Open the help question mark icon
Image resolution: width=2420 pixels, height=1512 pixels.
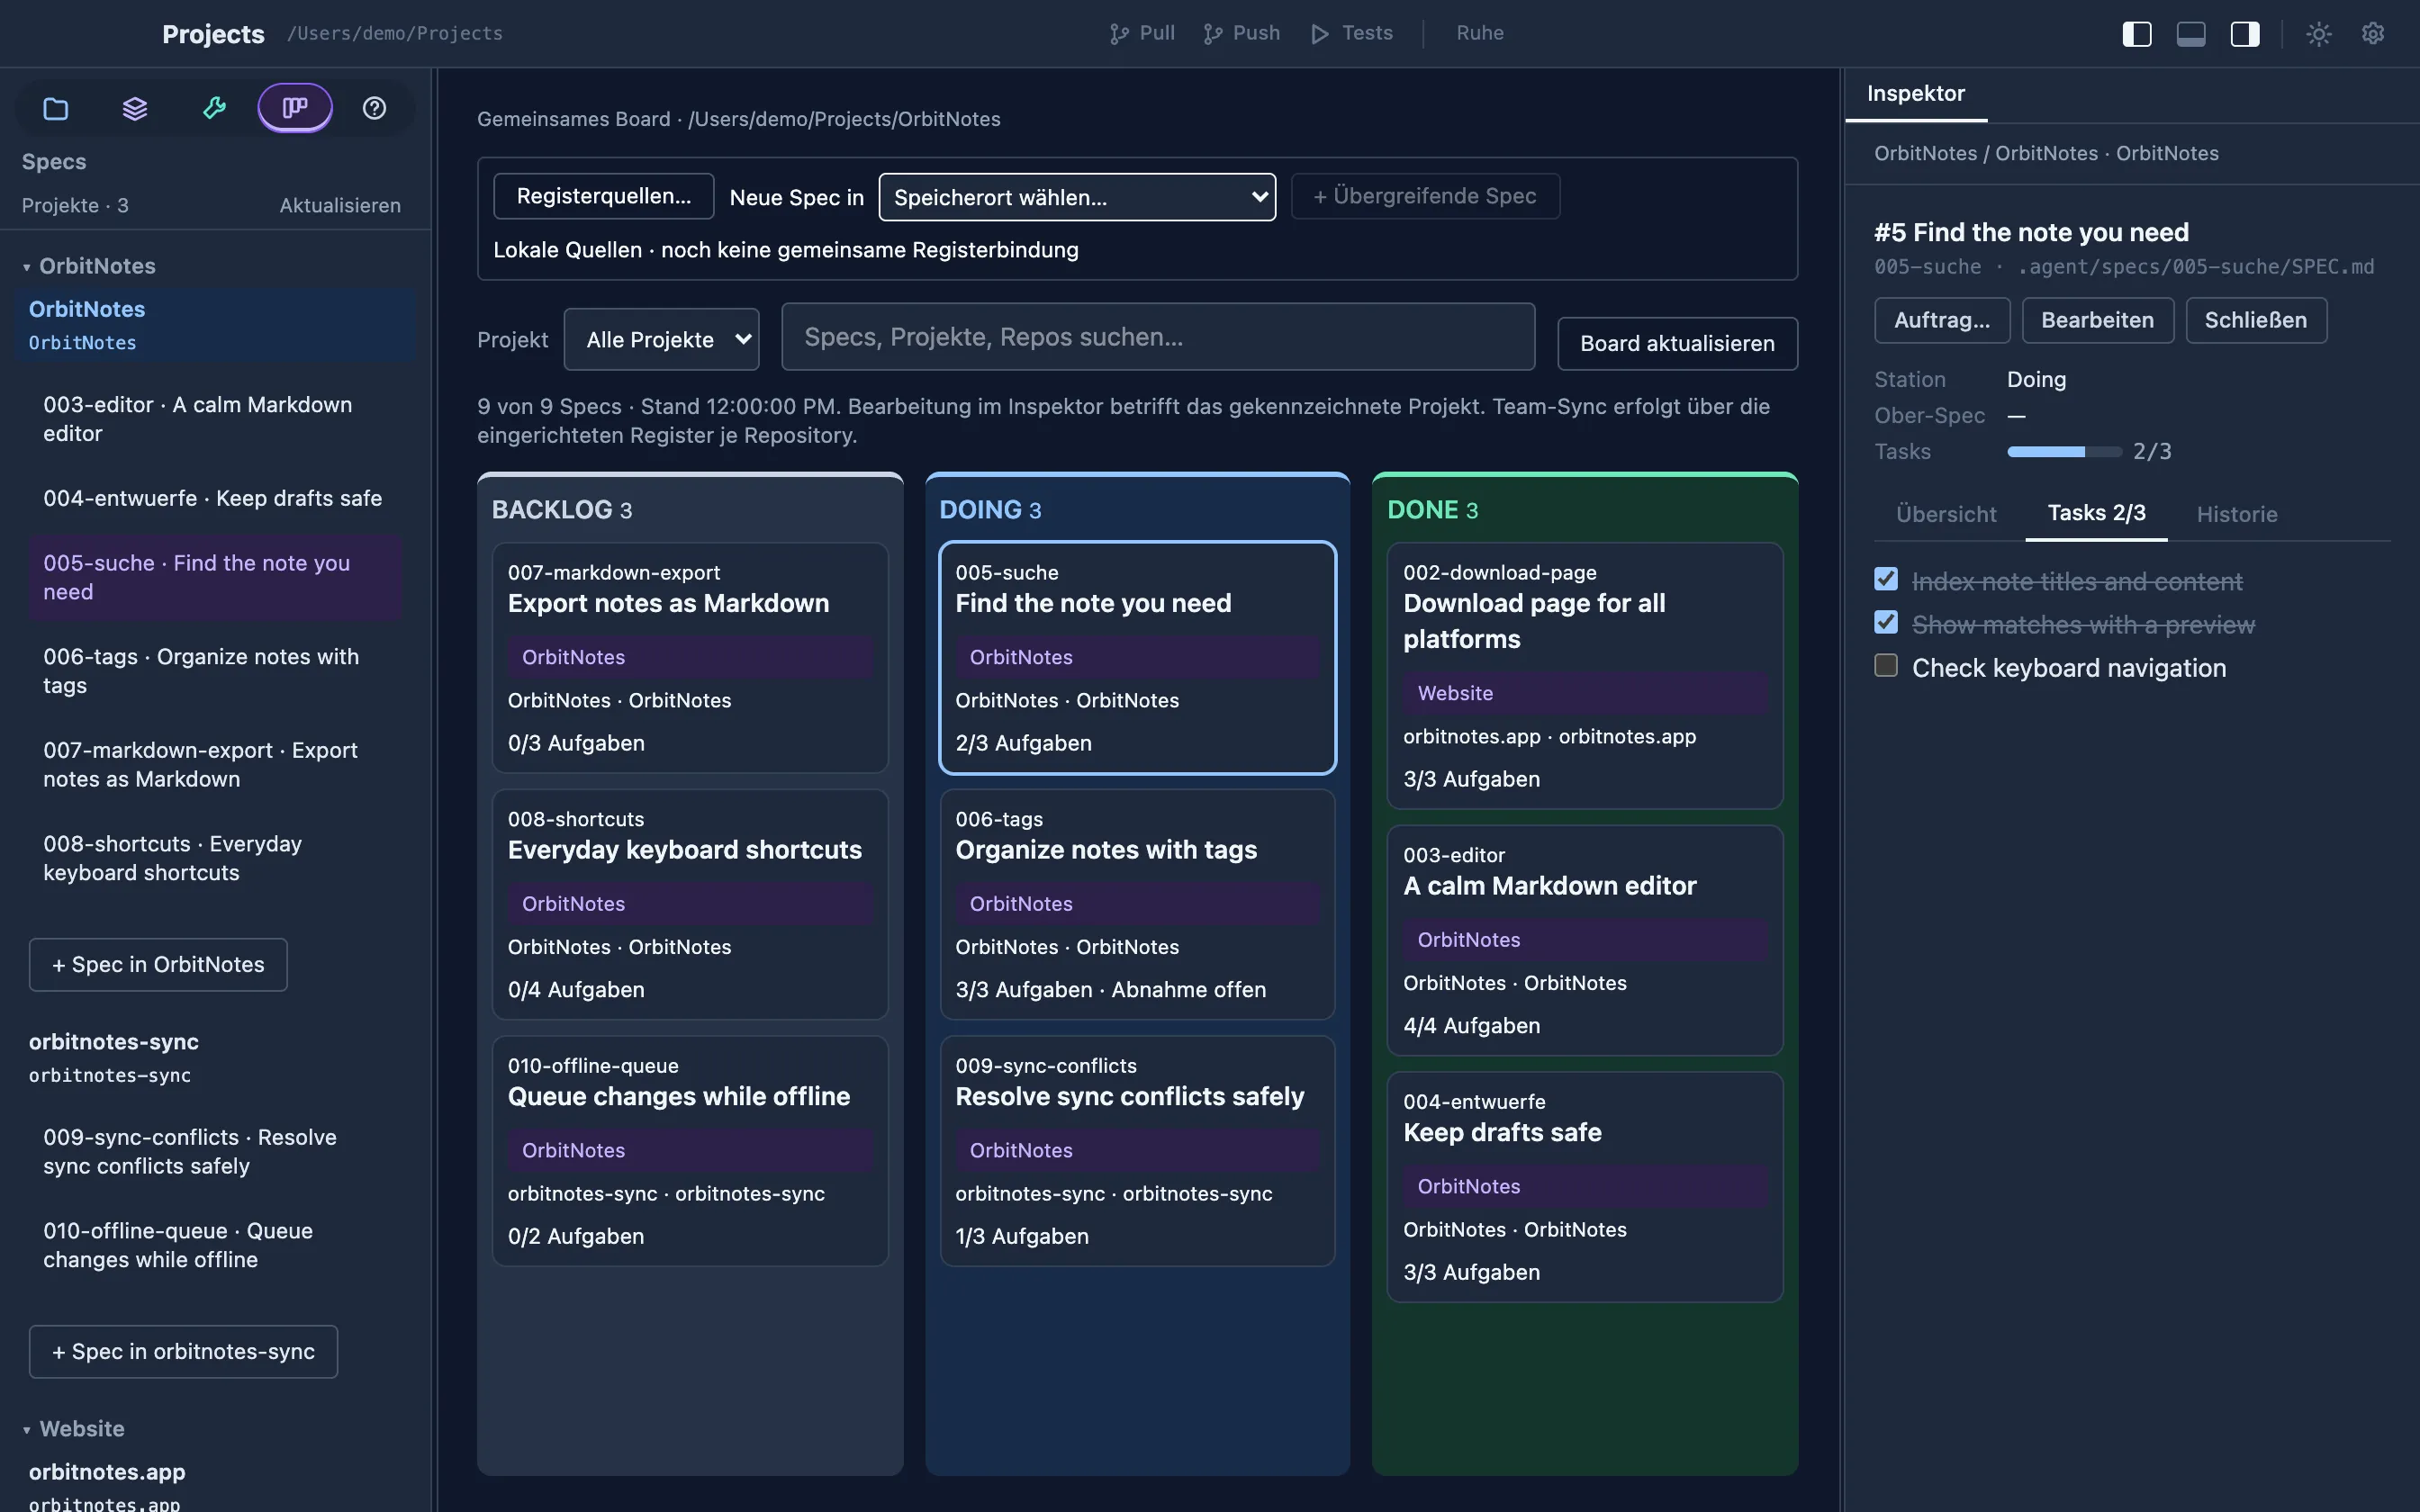tap(374, 108)
